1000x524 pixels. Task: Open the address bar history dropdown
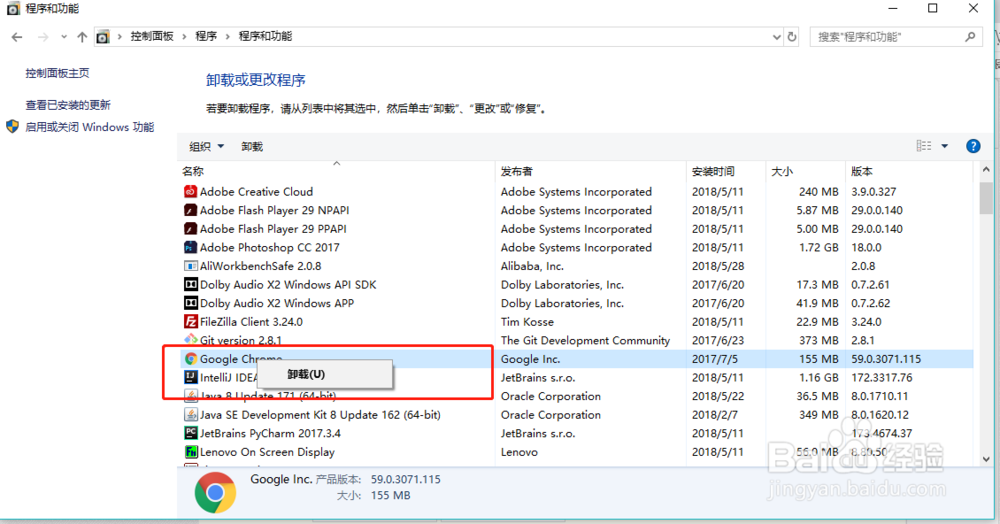[776, 37]
